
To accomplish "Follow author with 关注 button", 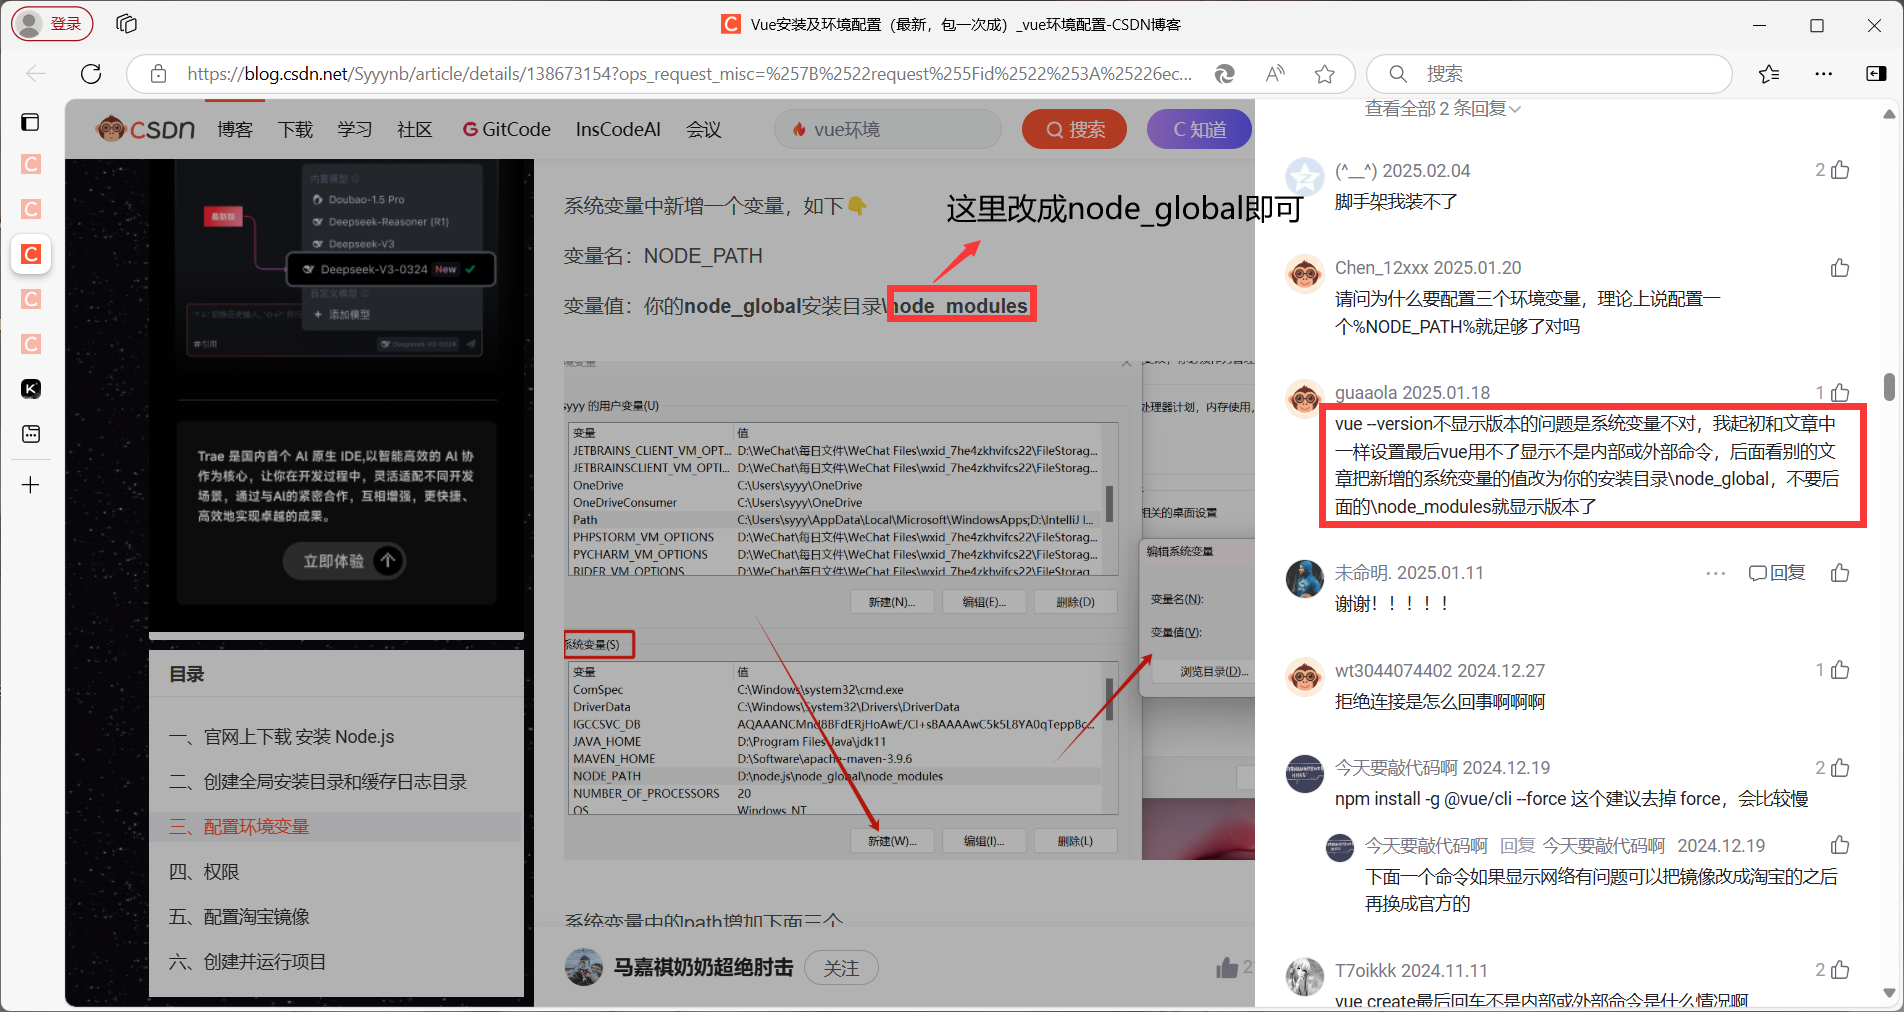I will [x=841, y=968].
